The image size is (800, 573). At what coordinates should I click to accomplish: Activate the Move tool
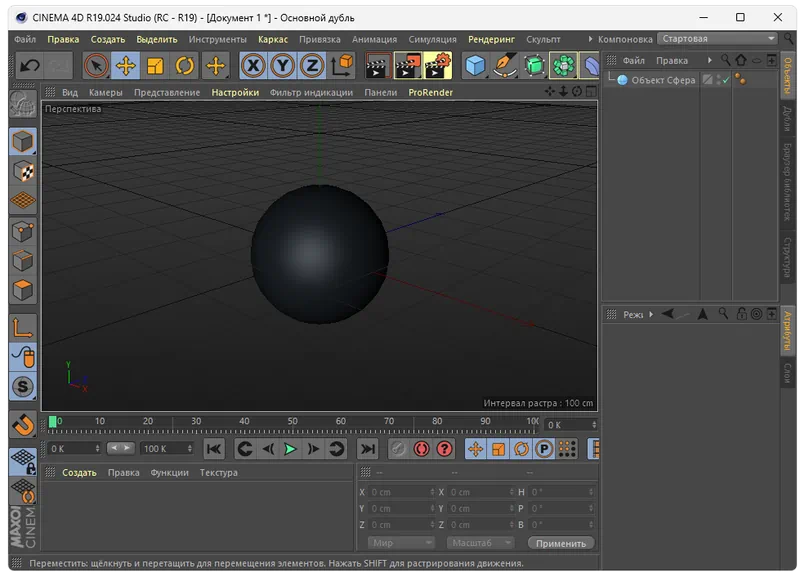(x=126, y=65)
